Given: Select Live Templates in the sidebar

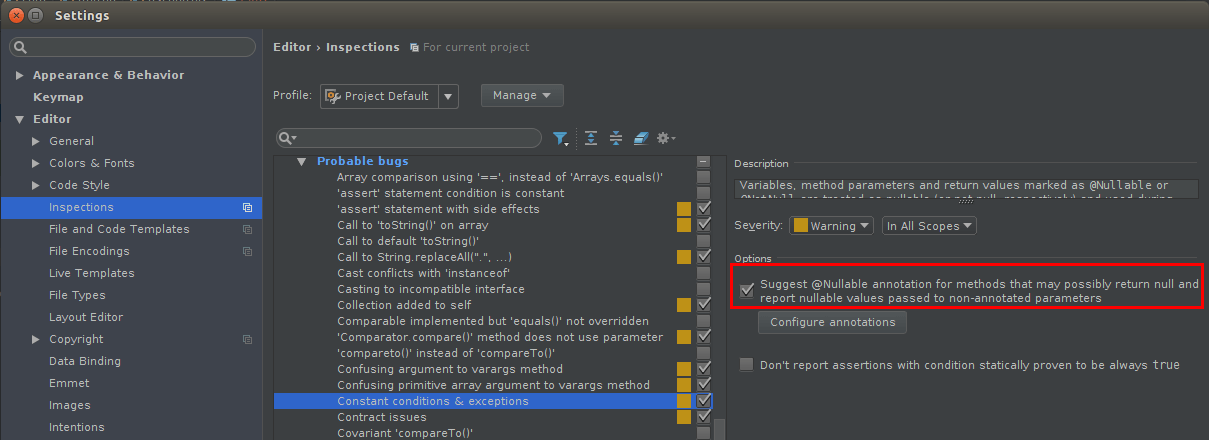Looking at the screenshot, I should 91,273.
